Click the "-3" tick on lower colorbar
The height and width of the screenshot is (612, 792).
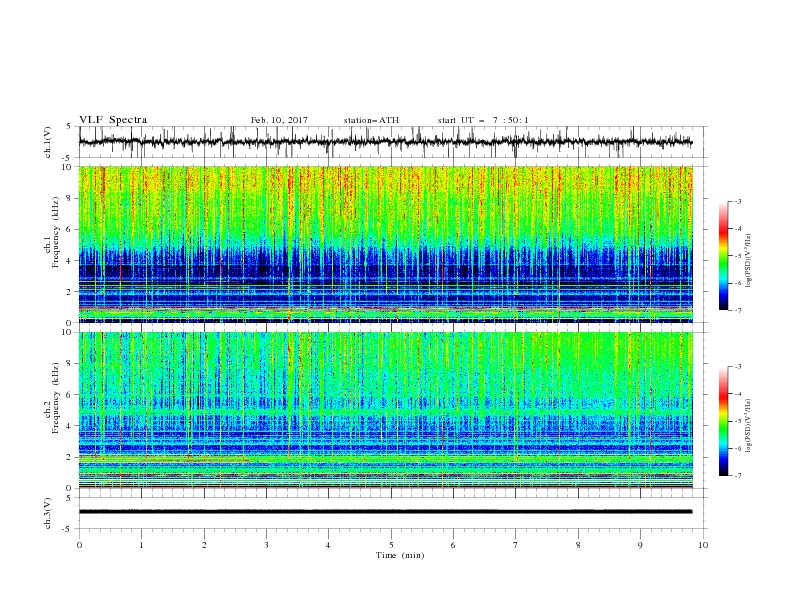737,367
